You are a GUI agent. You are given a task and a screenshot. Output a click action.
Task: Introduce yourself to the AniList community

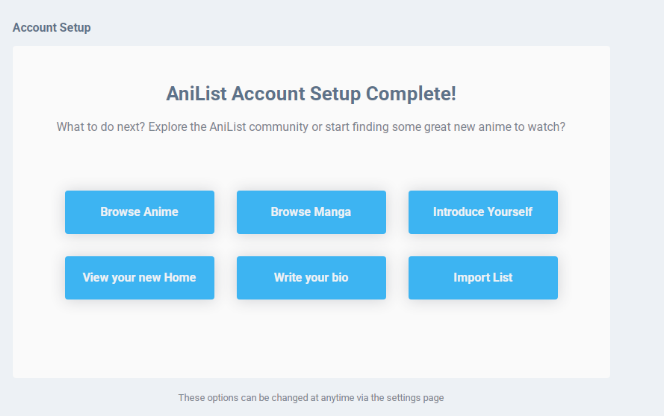click(483, 212)
